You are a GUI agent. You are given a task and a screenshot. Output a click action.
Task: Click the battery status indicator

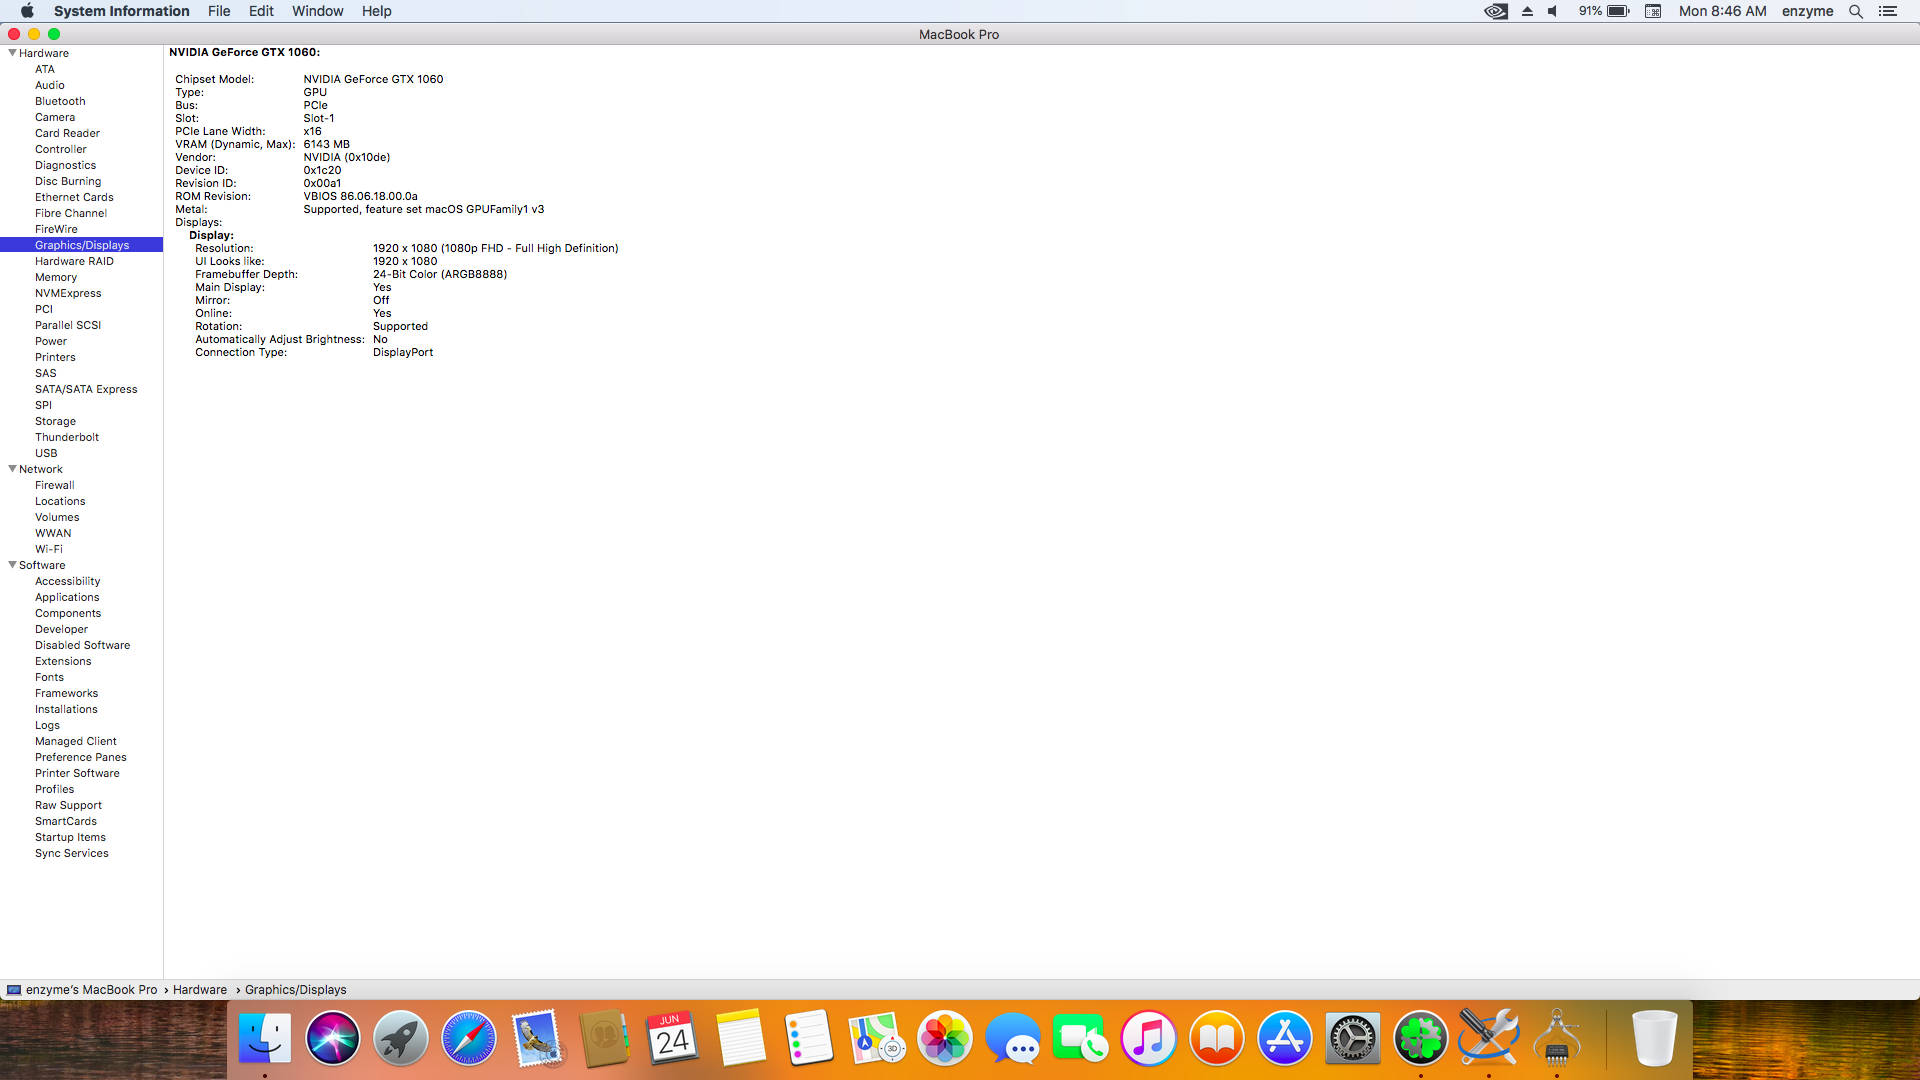1605,11
